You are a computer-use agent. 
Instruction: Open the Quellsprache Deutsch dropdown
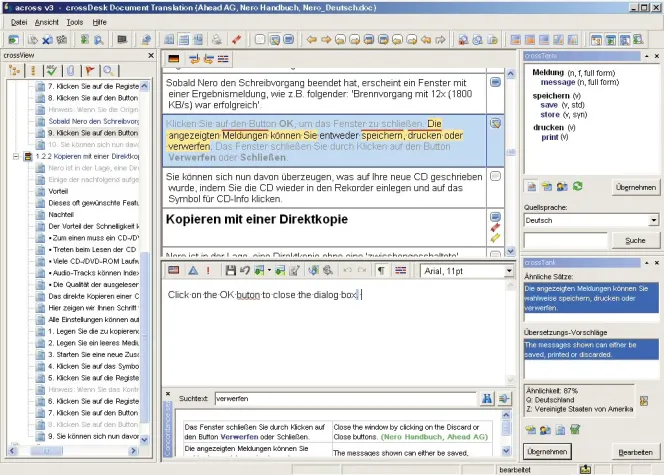tap(653, 220)
